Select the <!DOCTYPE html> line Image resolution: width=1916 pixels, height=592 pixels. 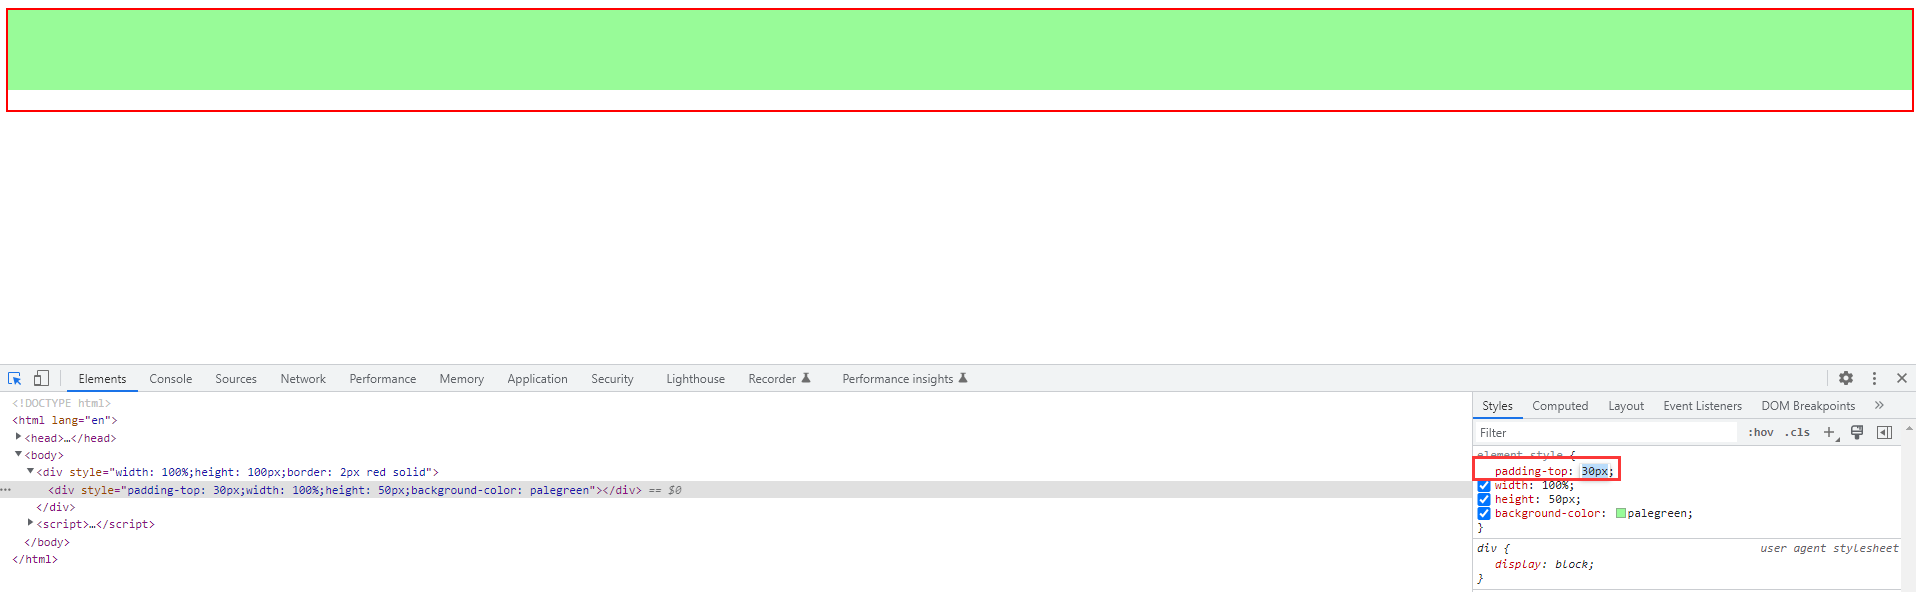pyautogui.click(x=61, y=403)
